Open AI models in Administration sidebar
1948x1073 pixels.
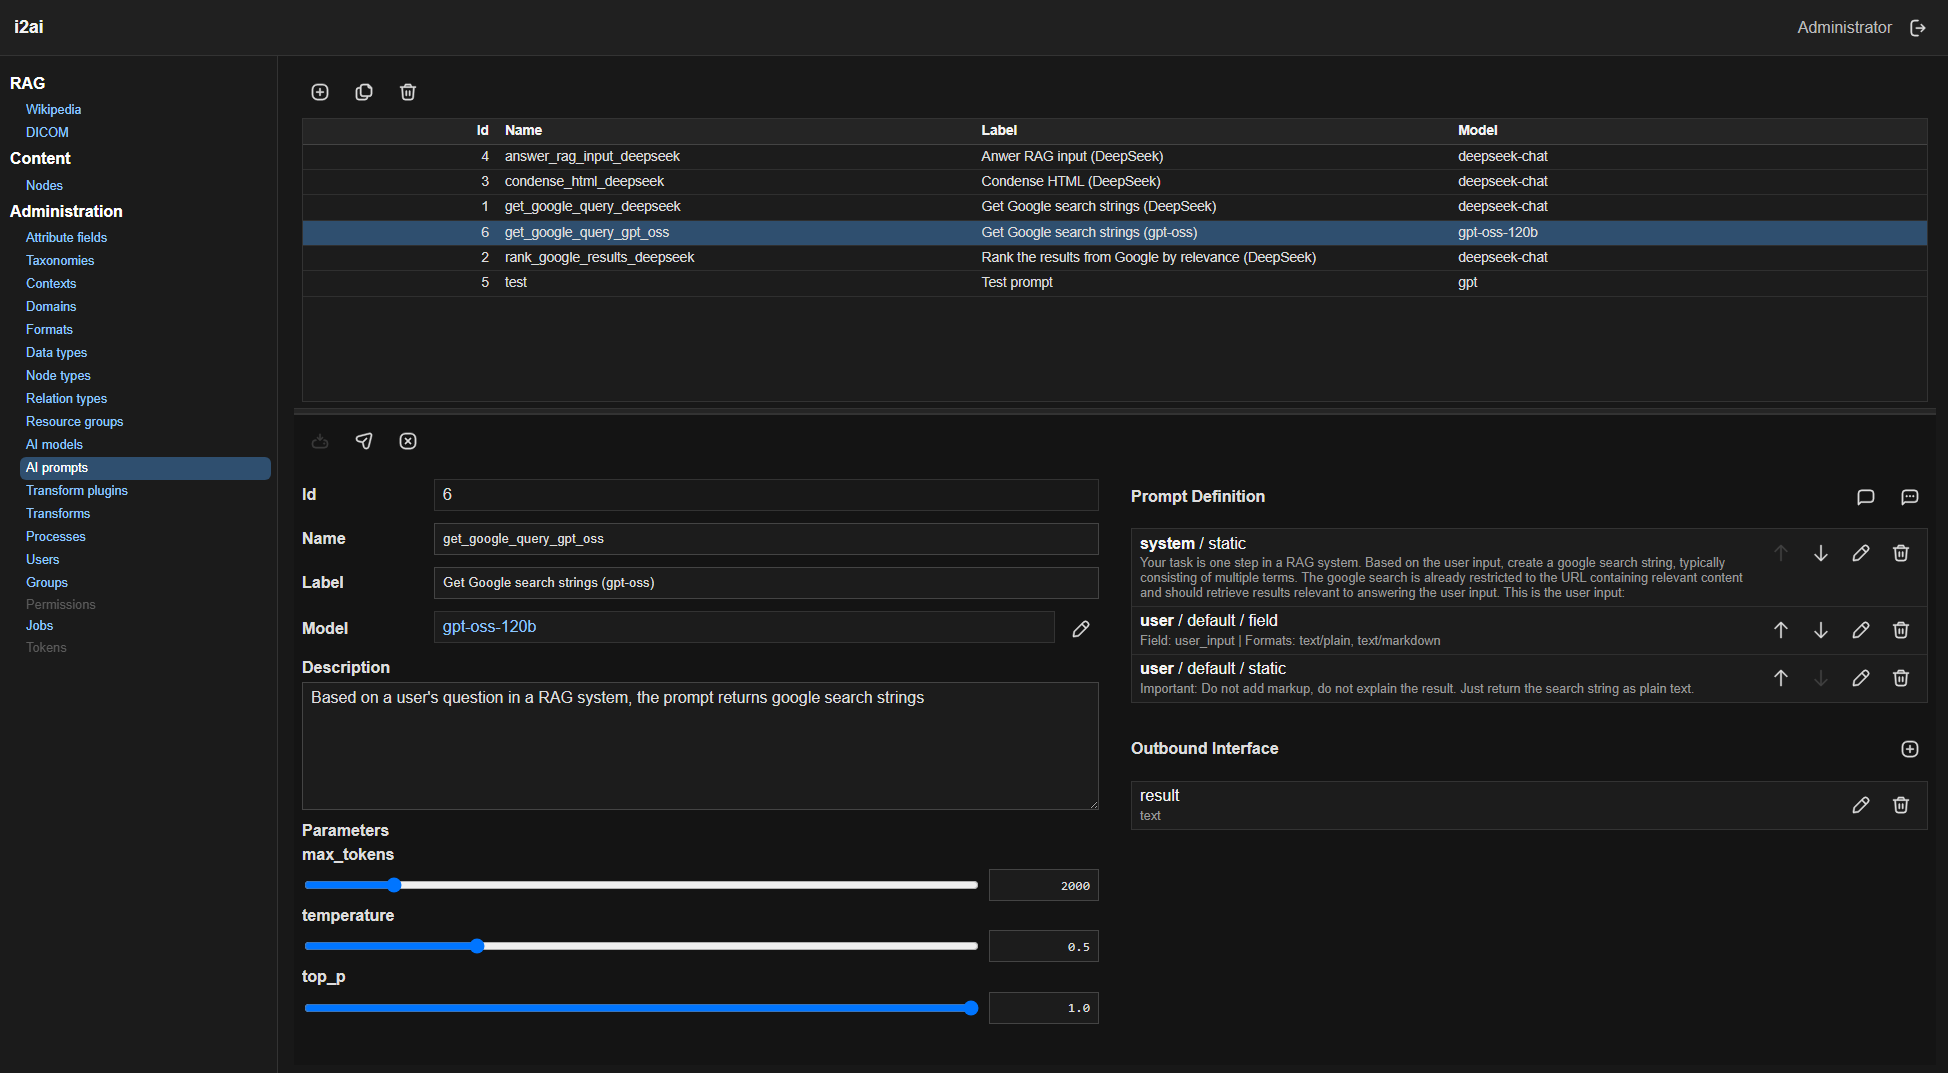click(x=54, y=444)
